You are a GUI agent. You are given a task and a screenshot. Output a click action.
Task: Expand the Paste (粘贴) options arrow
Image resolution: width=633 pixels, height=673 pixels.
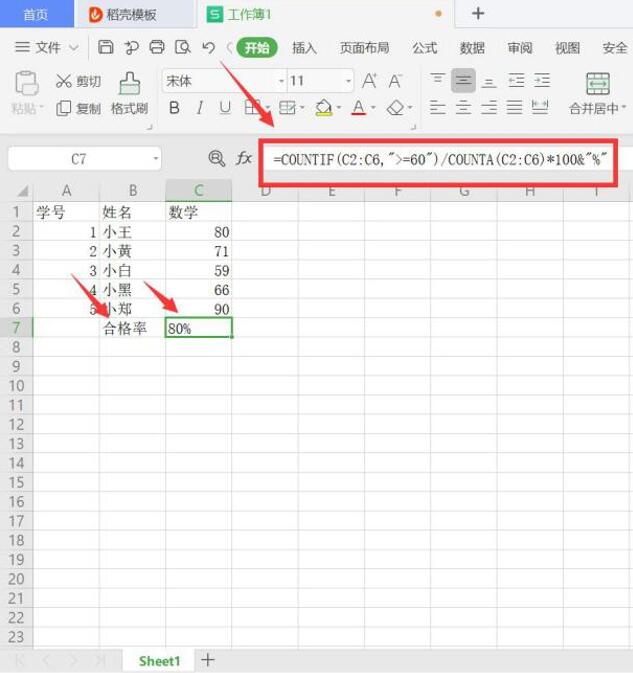click(x=42, y=106)
